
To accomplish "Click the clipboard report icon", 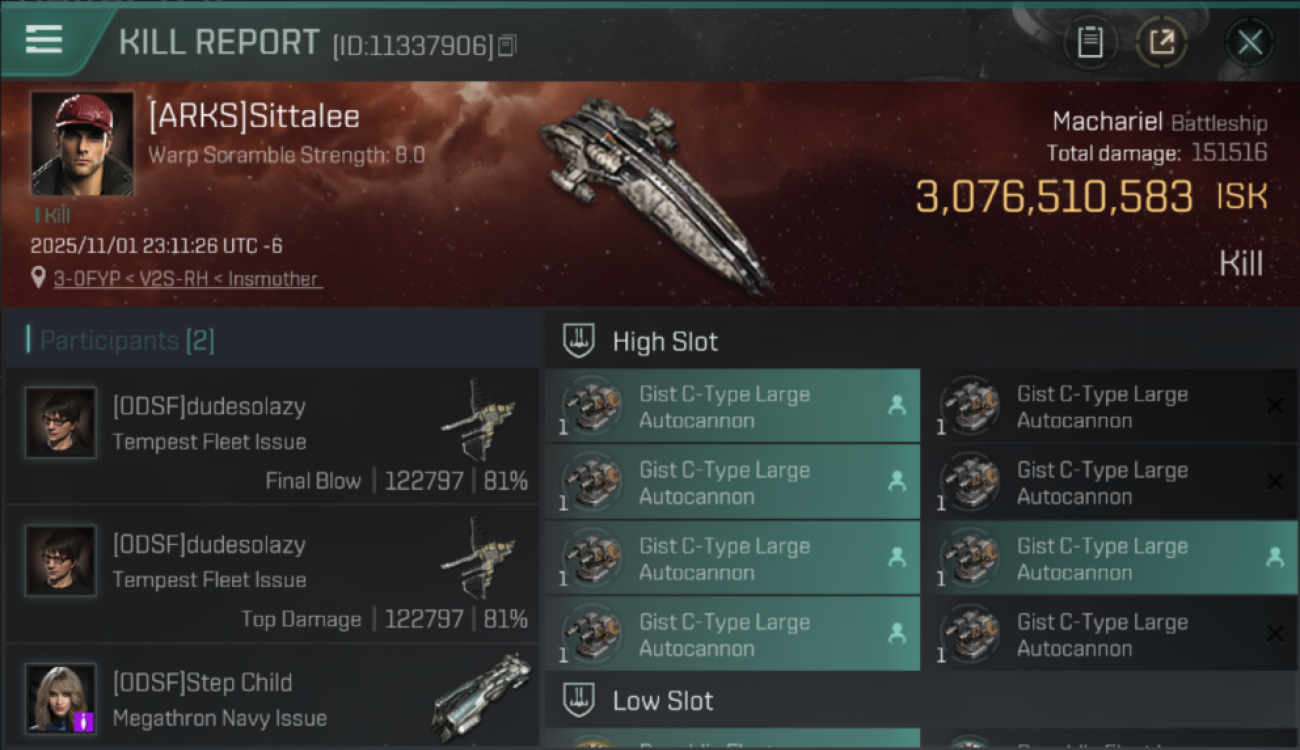I will [1090, 42].
